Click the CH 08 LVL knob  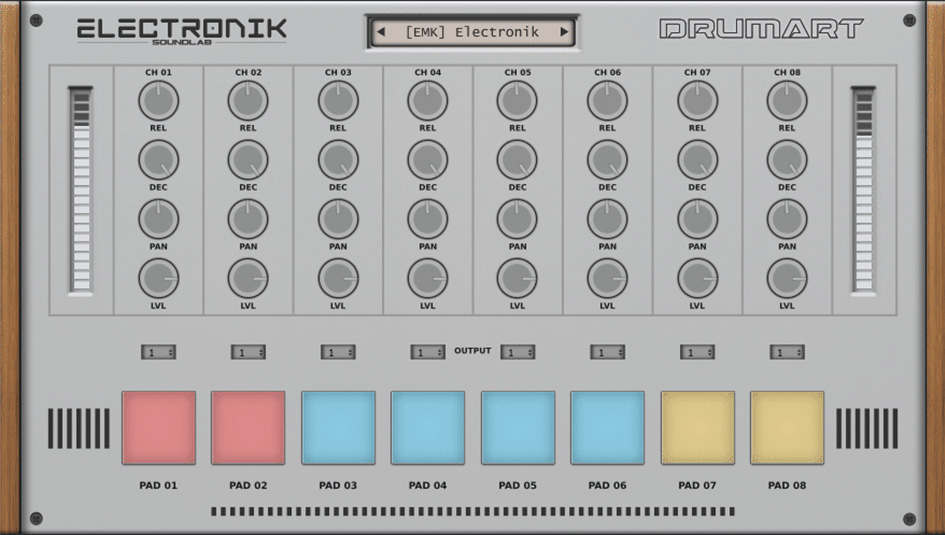point(787,279)
